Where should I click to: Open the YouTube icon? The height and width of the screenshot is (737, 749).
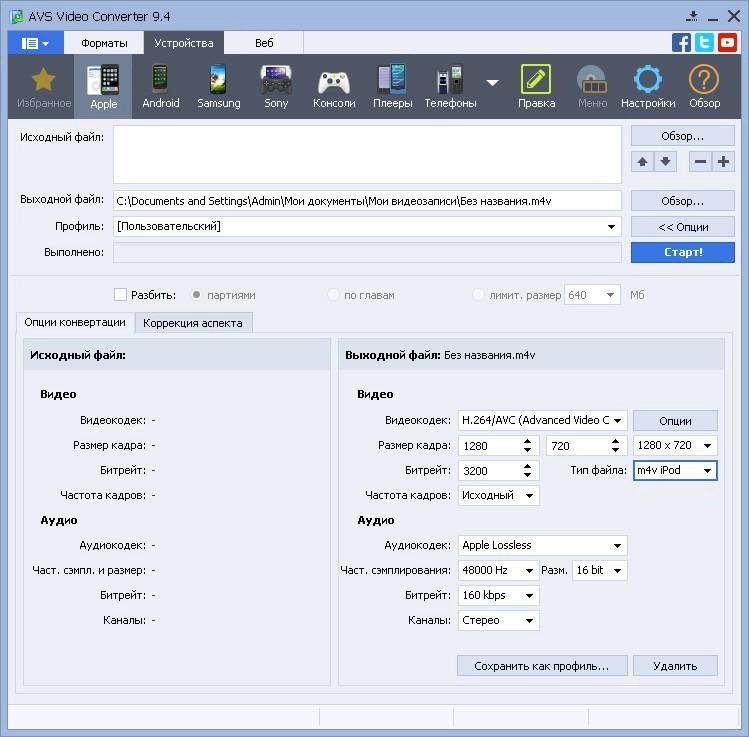coord(728,43)
